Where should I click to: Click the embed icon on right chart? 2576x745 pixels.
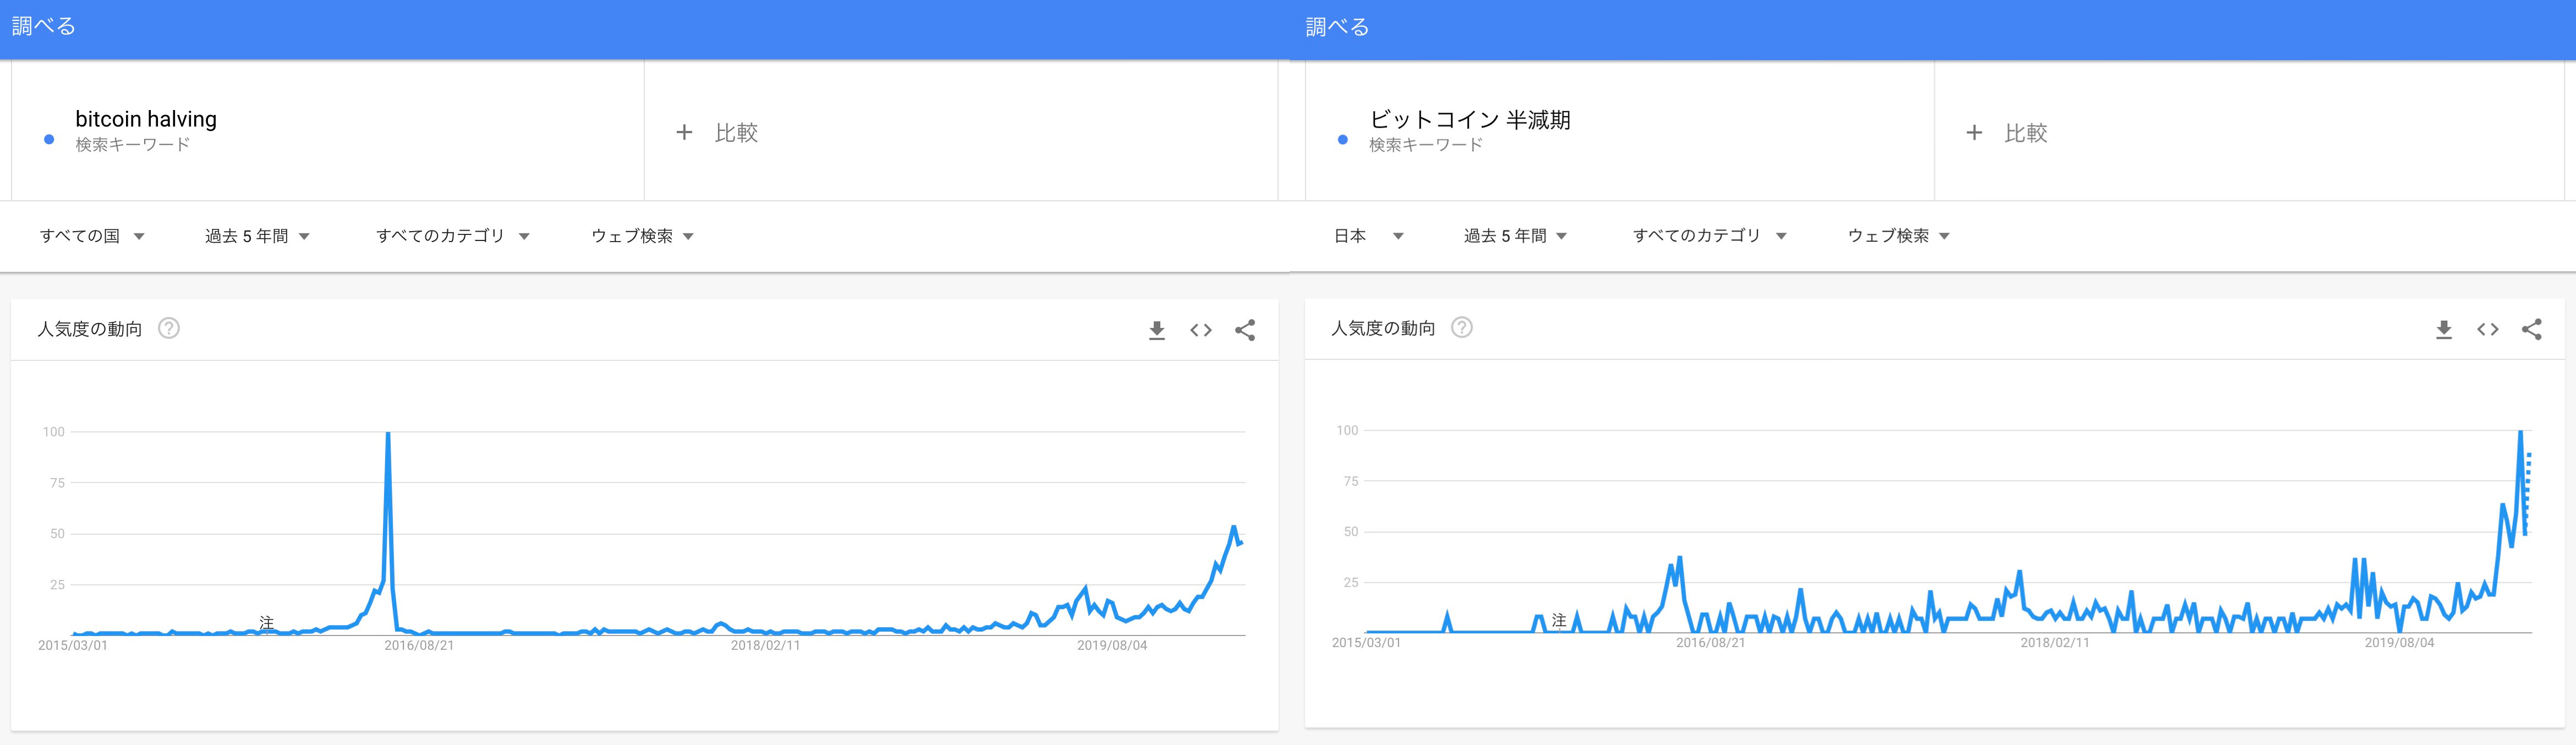[x=2488, y=329]
